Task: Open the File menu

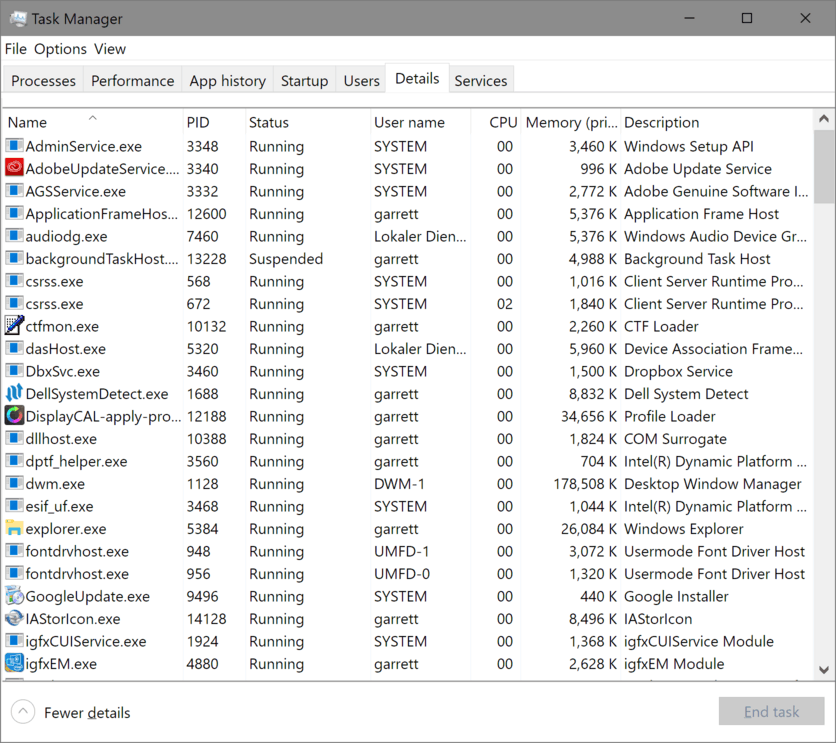Action: pyautogui.click(x=15, y=49)
